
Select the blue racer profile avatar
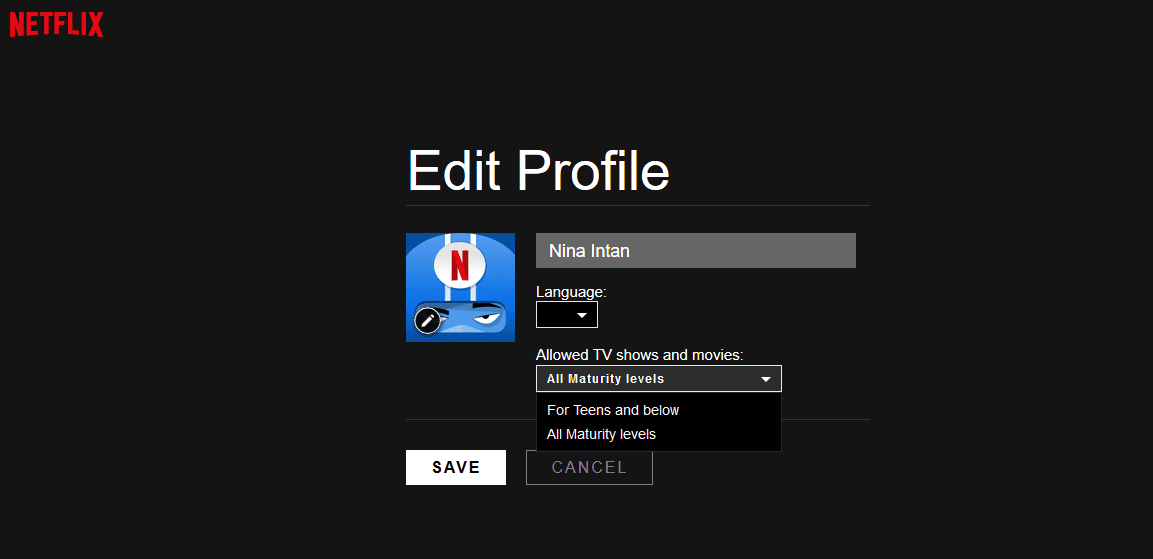pos(460,287)
